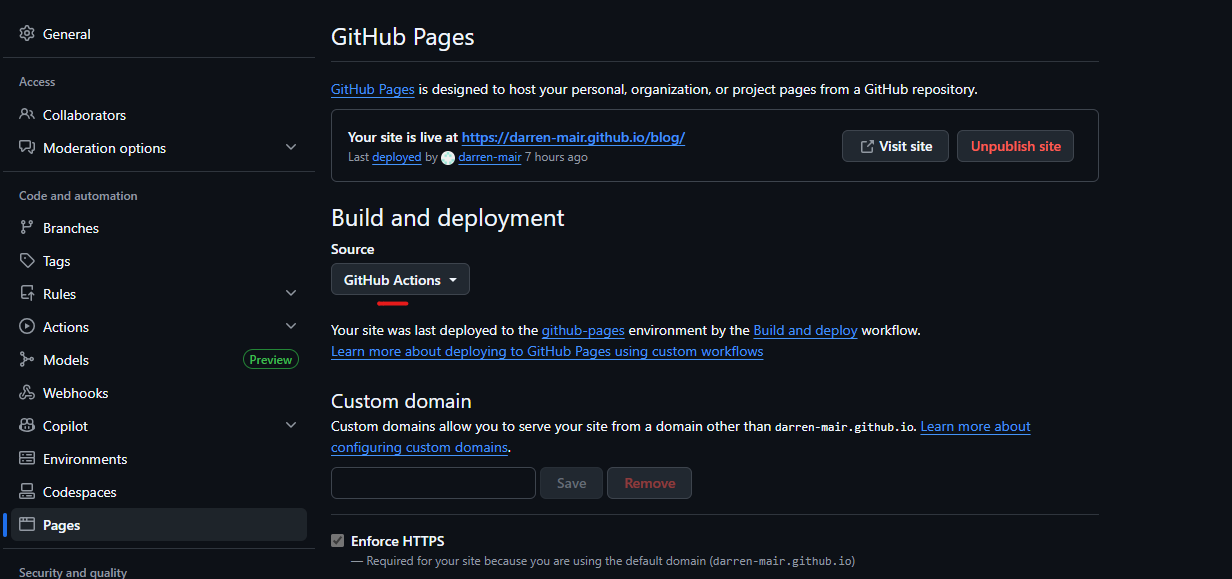Click the darren-mair avatar image

[x=448, y=158]
